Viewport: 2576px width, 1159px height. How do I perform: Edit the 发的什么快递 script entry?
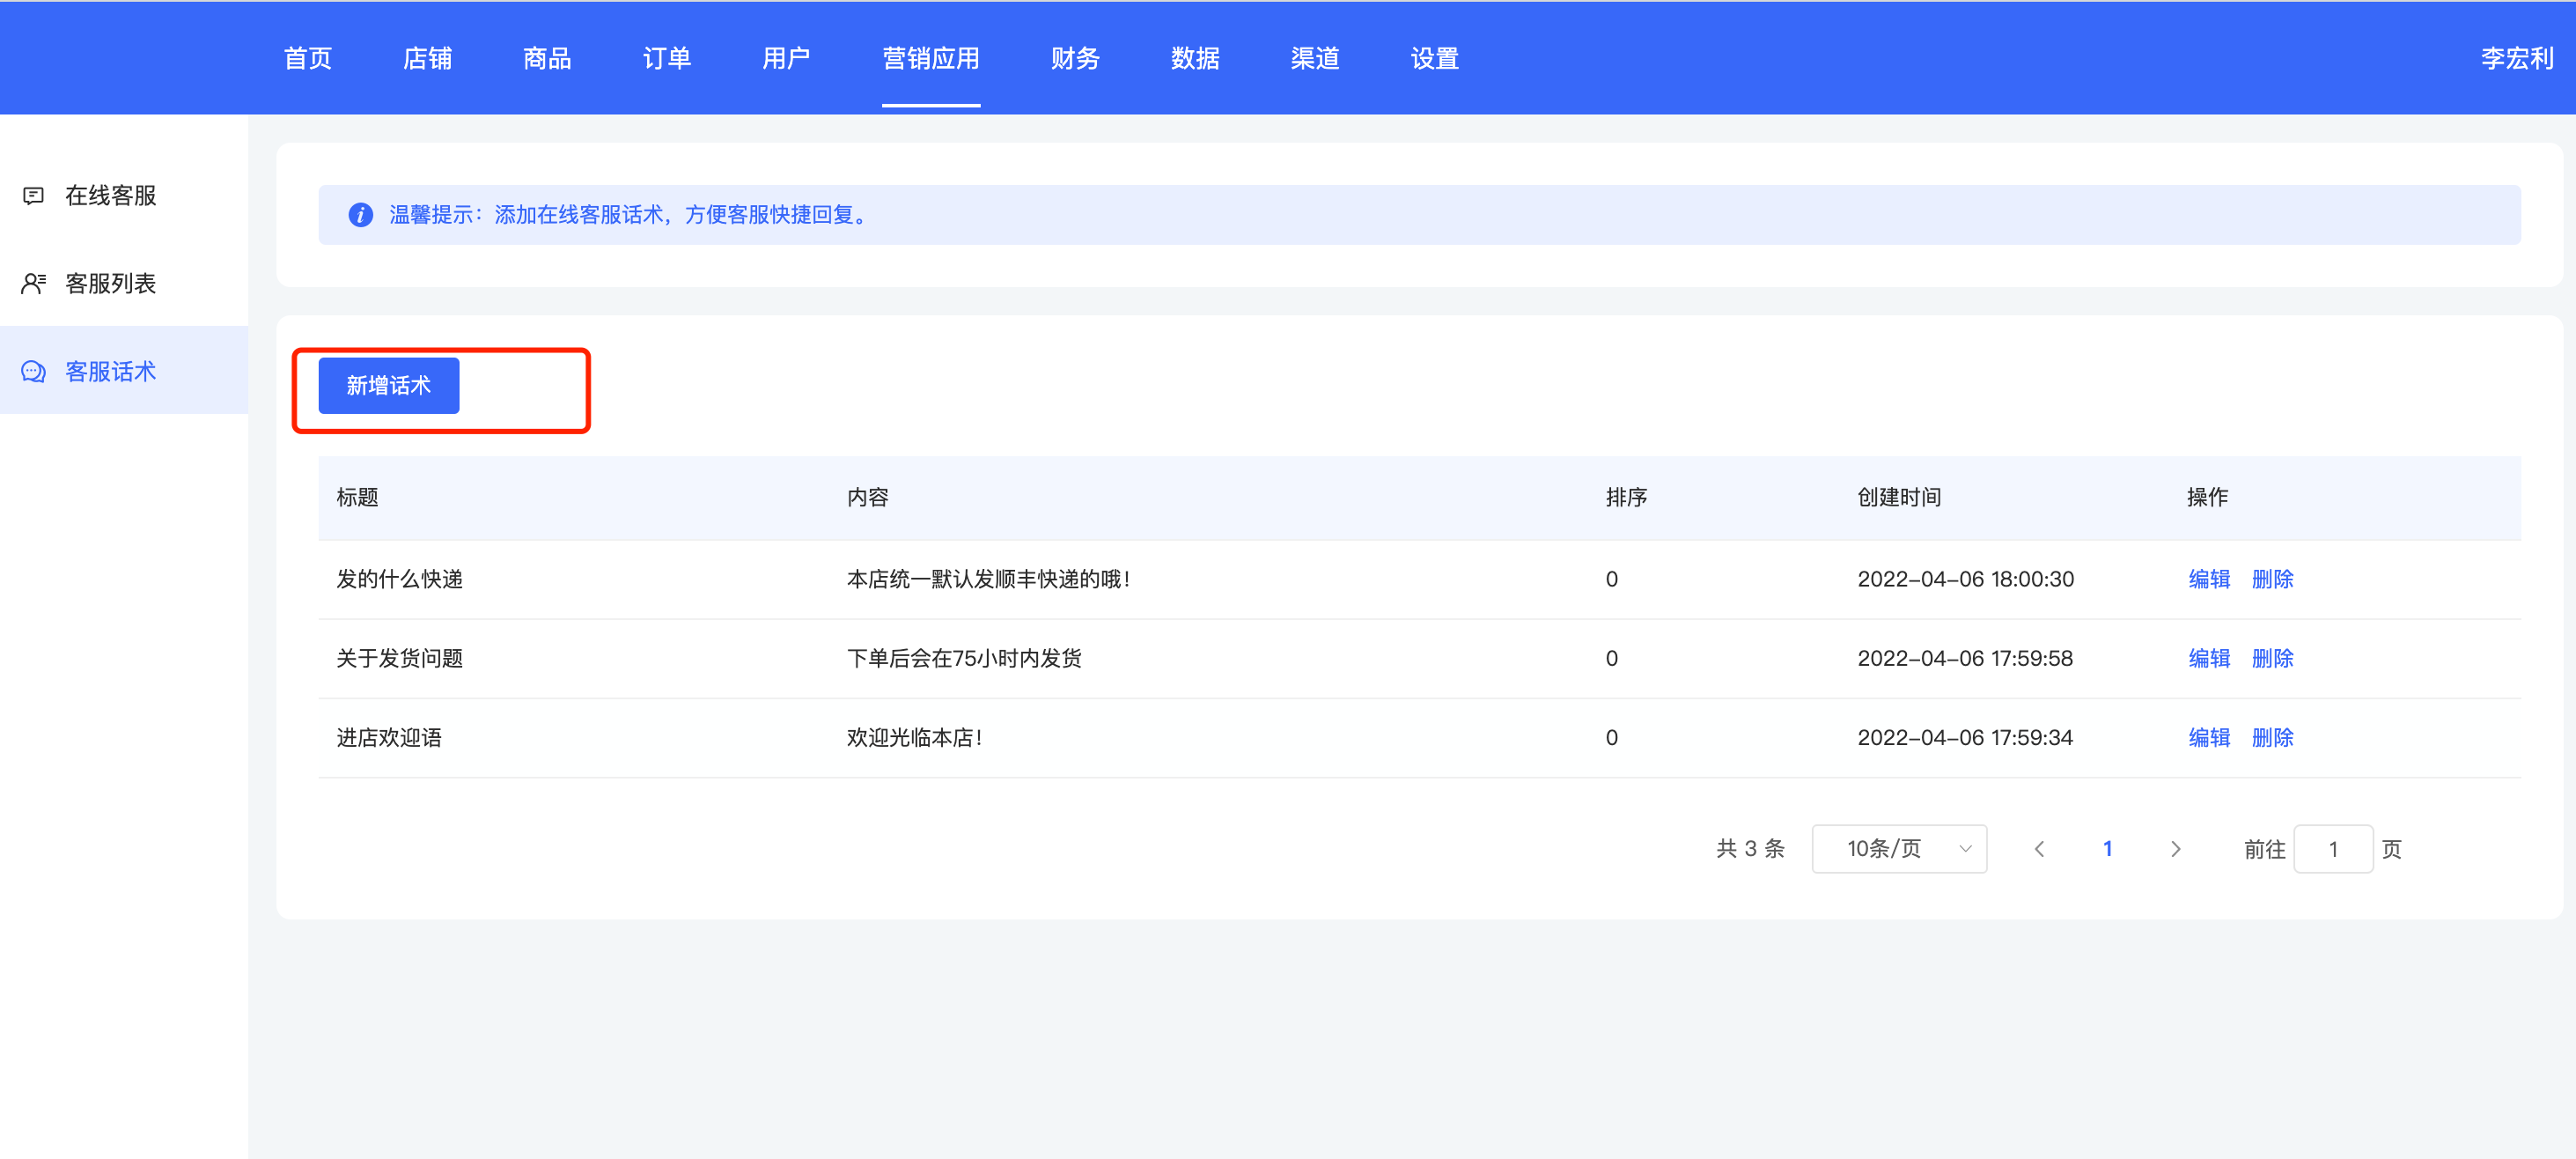pos(2208,579)
